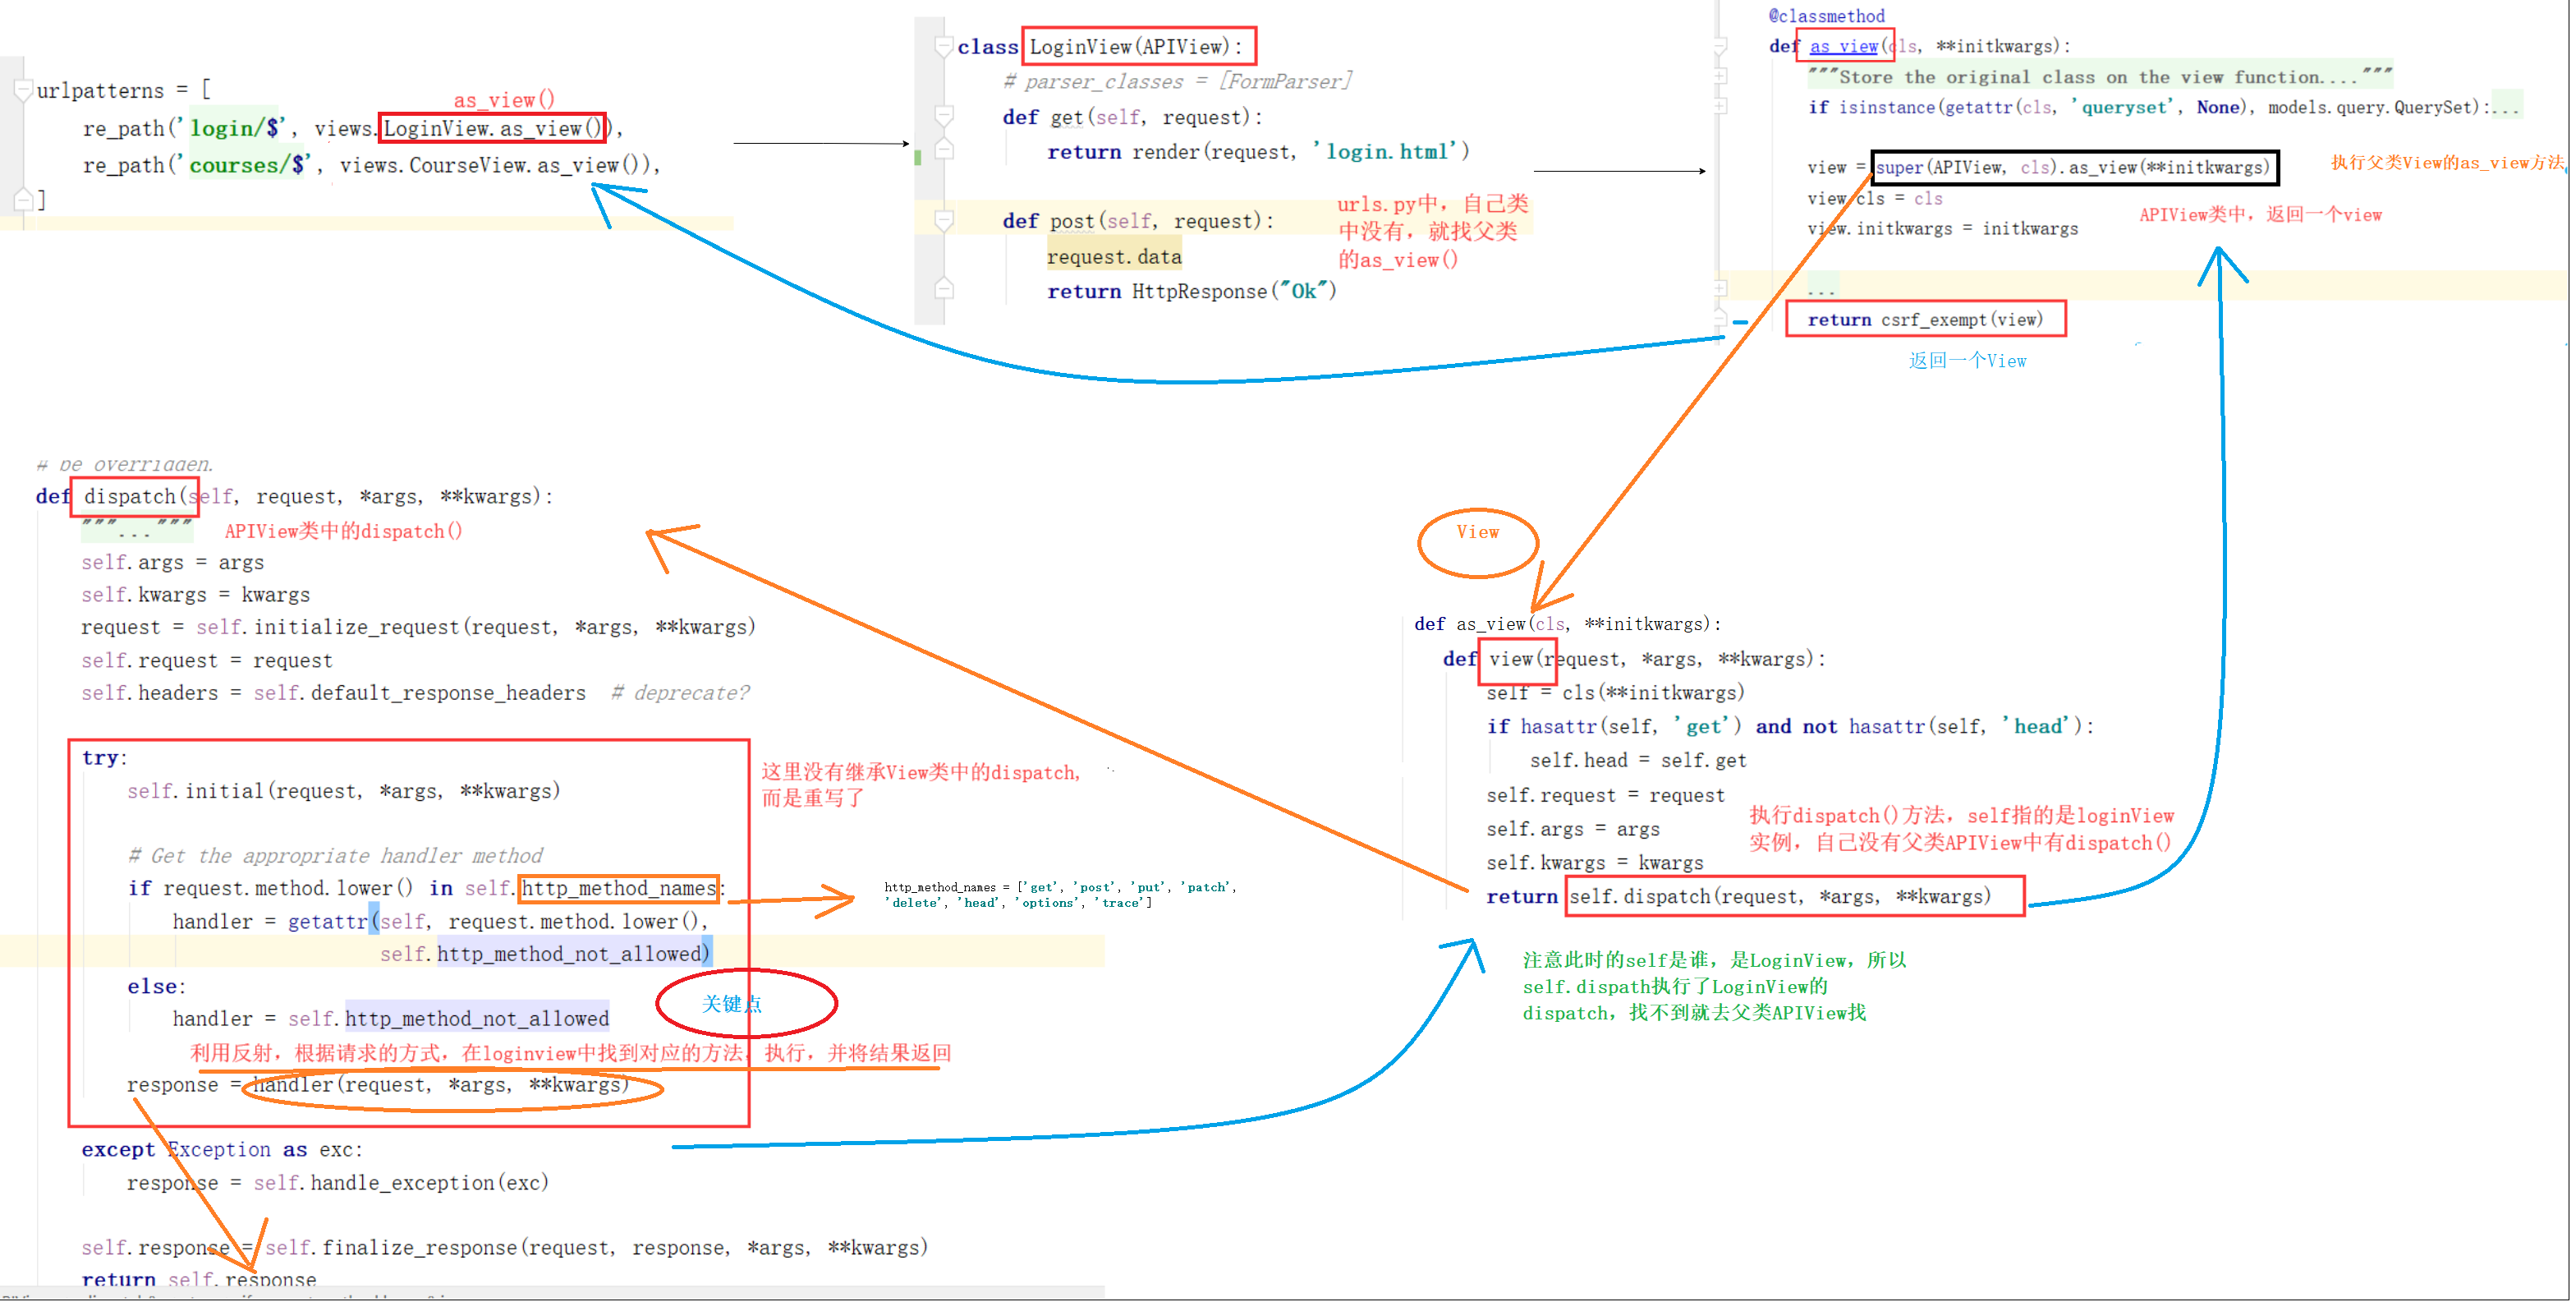
Task: Click fold-end marker beside return render line
Action: coord(943,151)
